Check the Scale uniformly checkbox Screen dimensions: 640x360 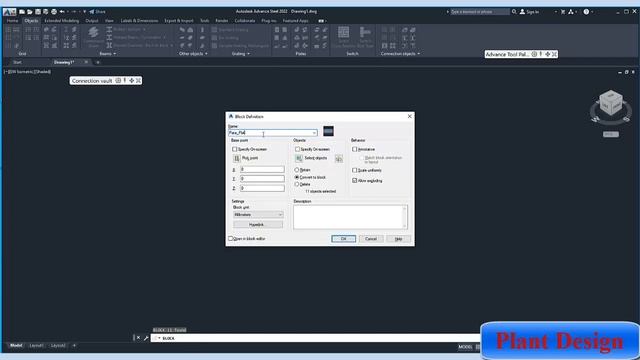(355, 170)
